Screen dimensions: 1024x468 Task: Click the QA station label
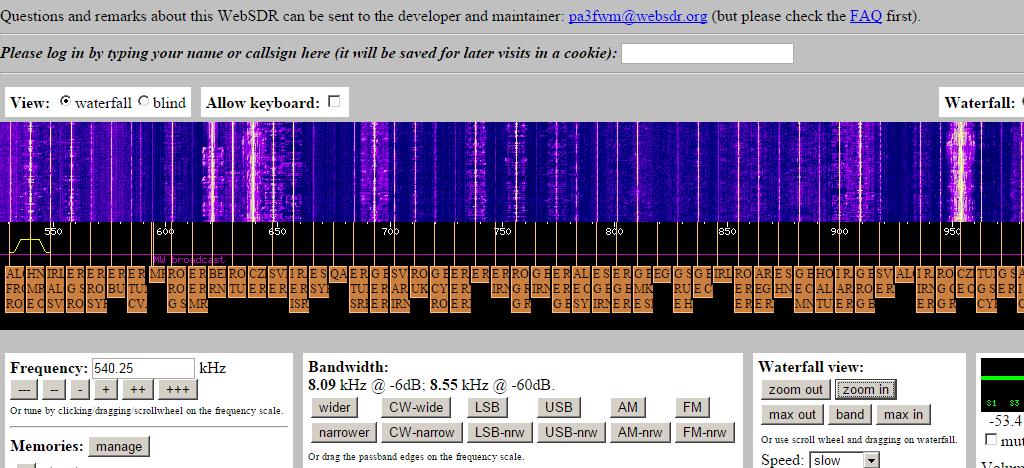[x=338, y=274]
